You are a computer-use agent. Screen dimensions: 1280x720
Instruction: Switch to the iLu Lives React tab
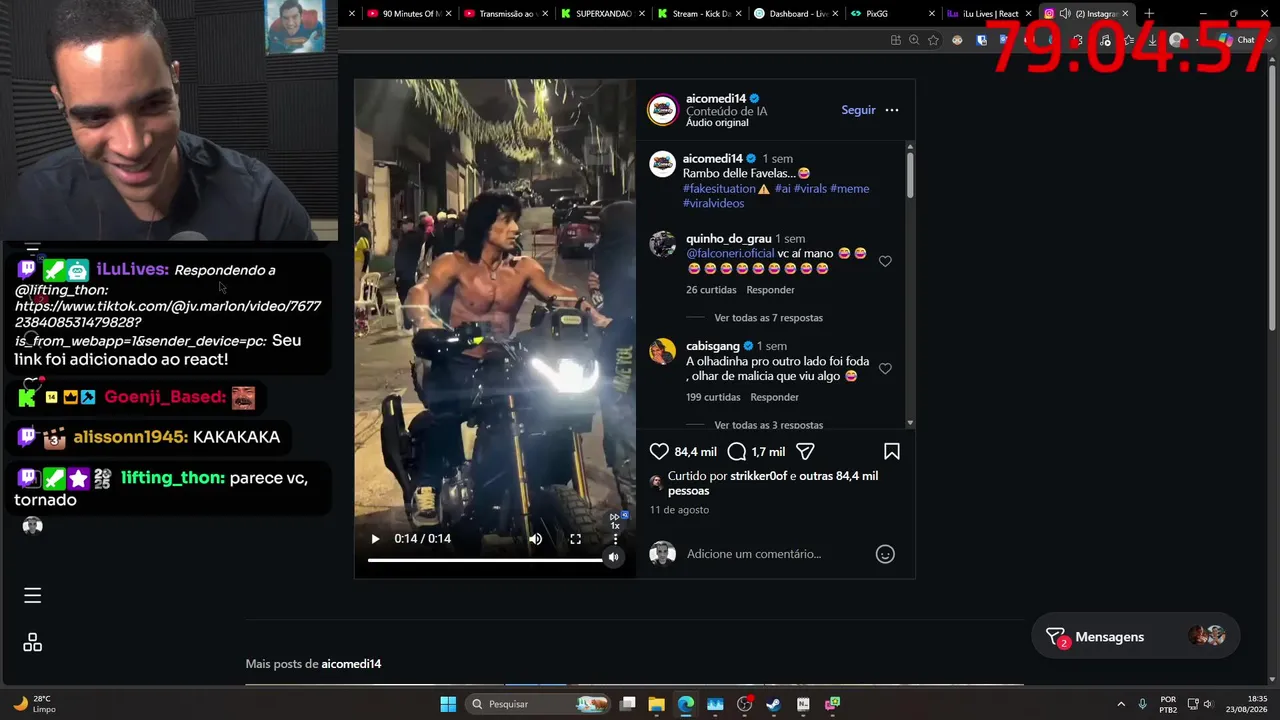click(x=988, y=14)
